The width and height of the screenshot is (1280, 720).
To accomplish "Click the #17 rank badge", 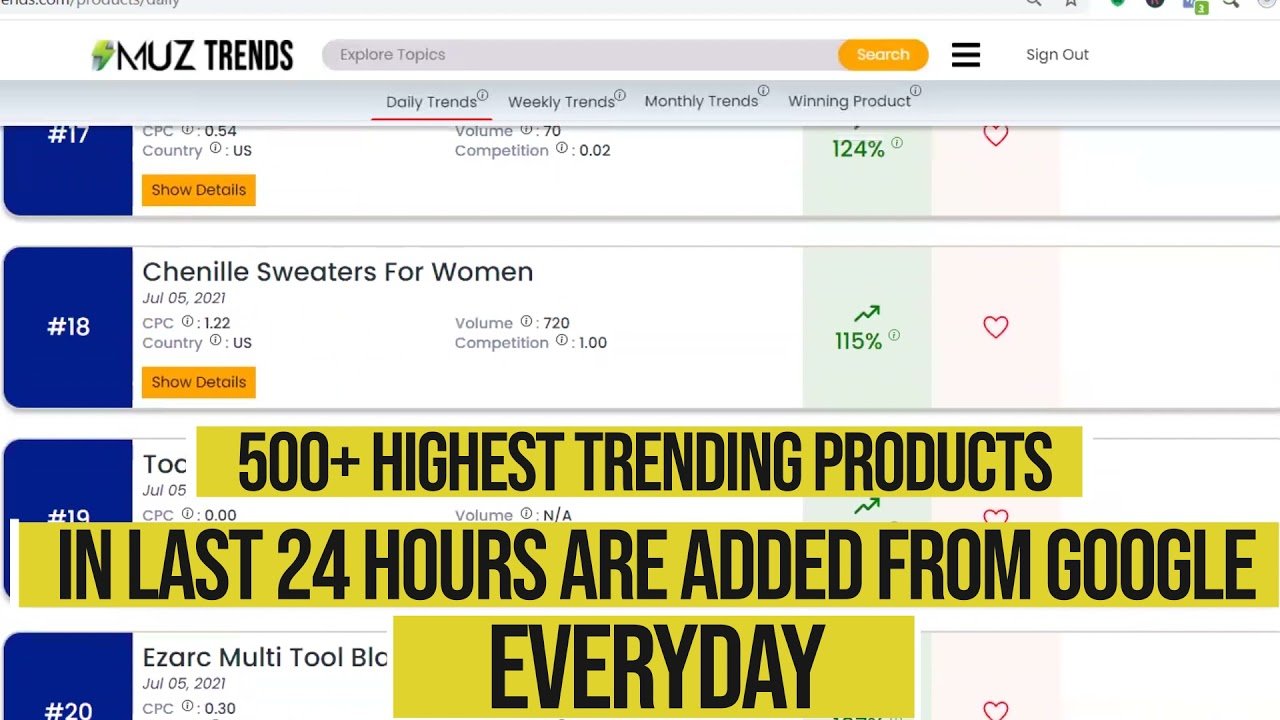I will tap(68, 135).
